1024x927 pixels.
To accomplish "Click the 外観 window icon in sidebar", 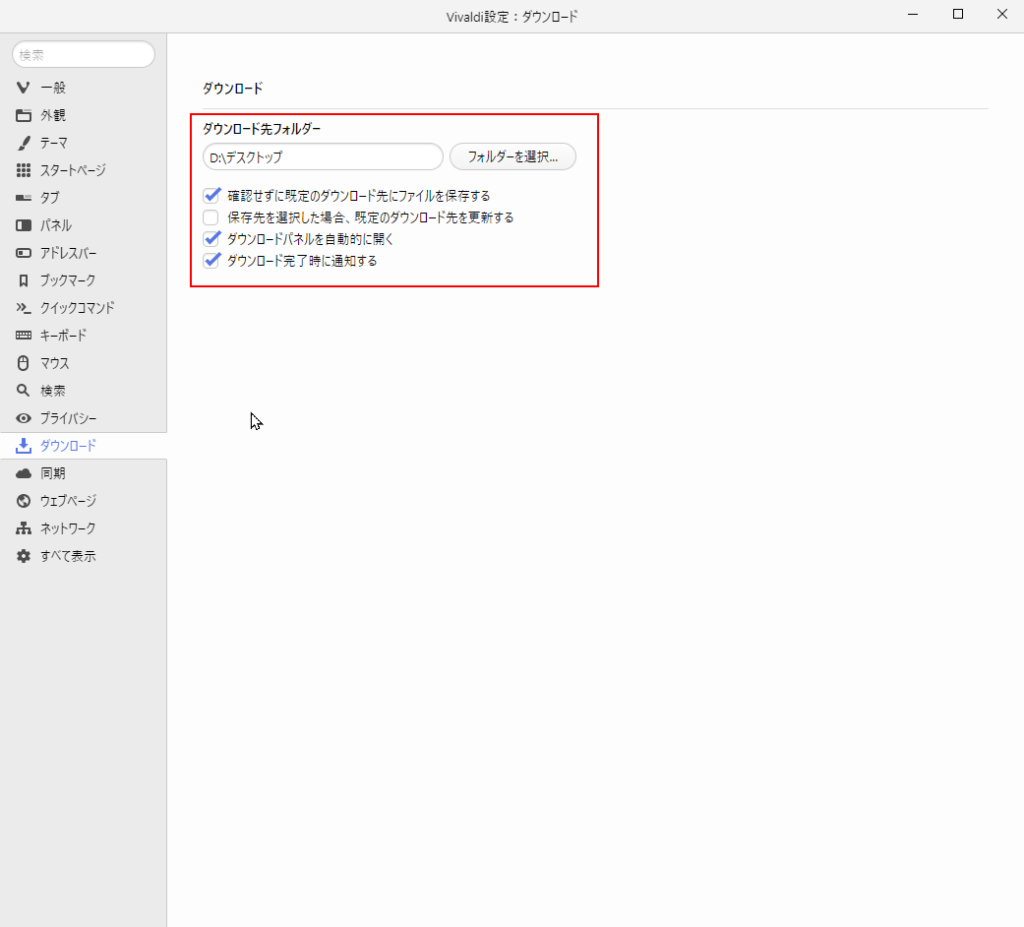I will tap(24, 115).
